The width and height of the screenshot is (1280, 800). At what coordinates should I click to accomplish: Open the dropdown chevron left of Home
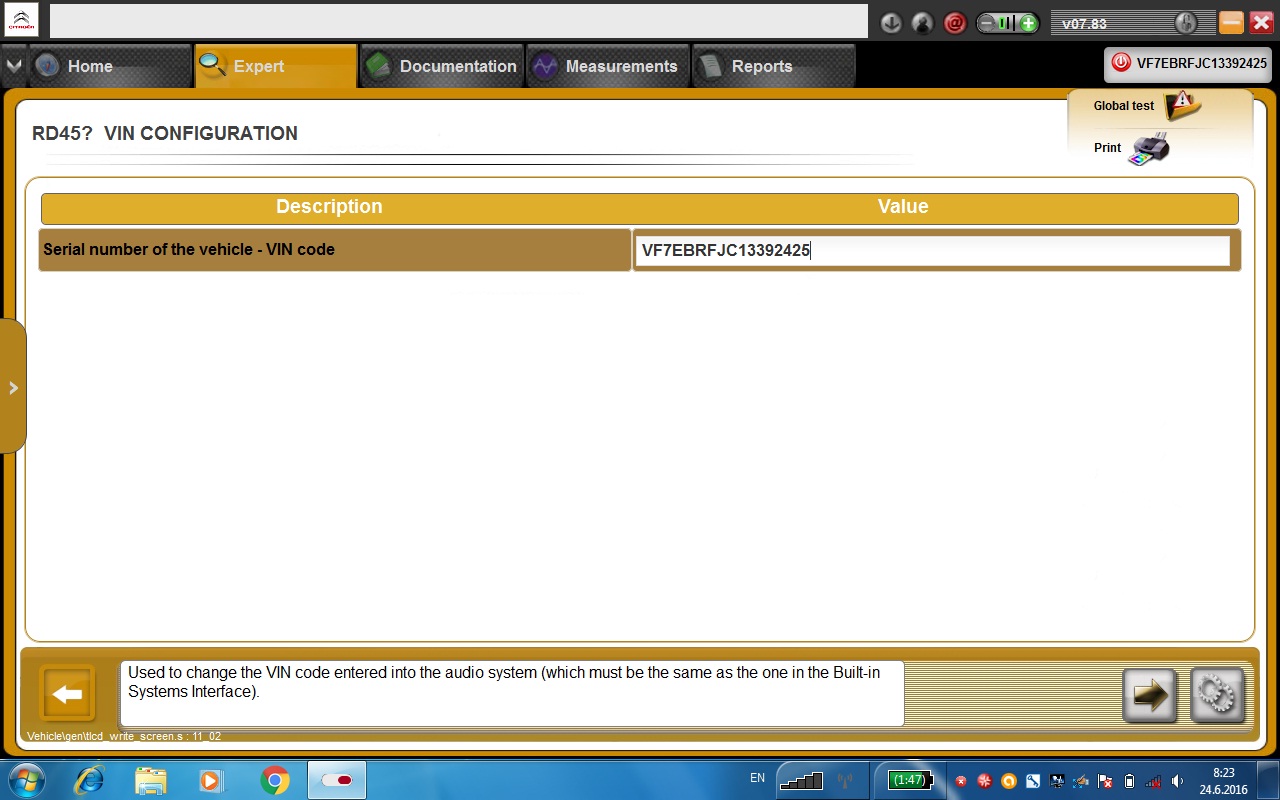point(13,66)
